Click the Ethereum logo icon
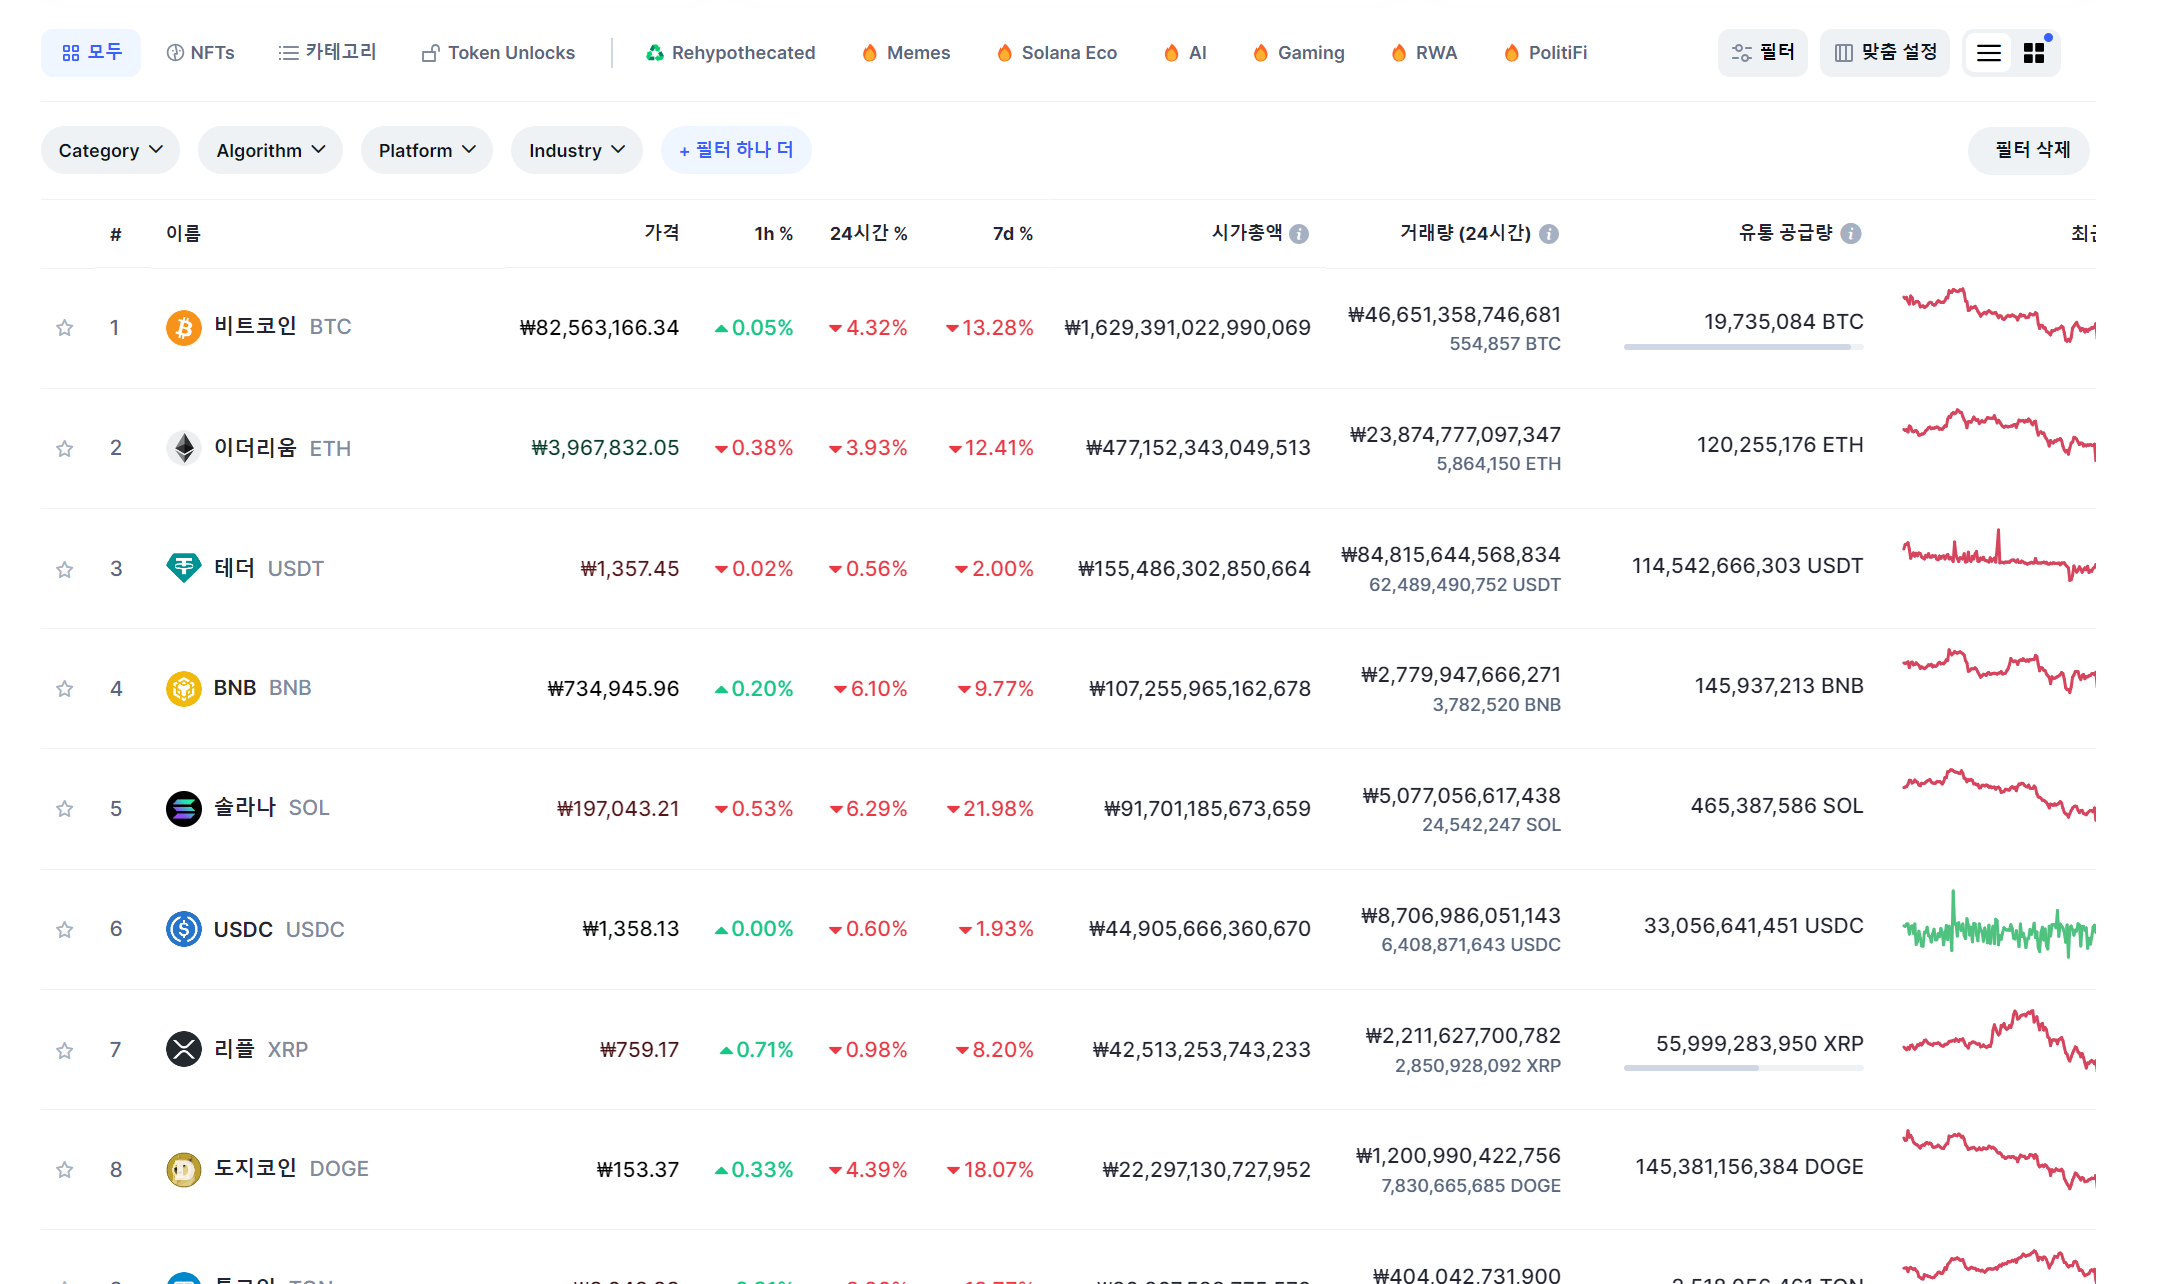The width and height of the screenshot is (2161, 1284). (183, 448)
